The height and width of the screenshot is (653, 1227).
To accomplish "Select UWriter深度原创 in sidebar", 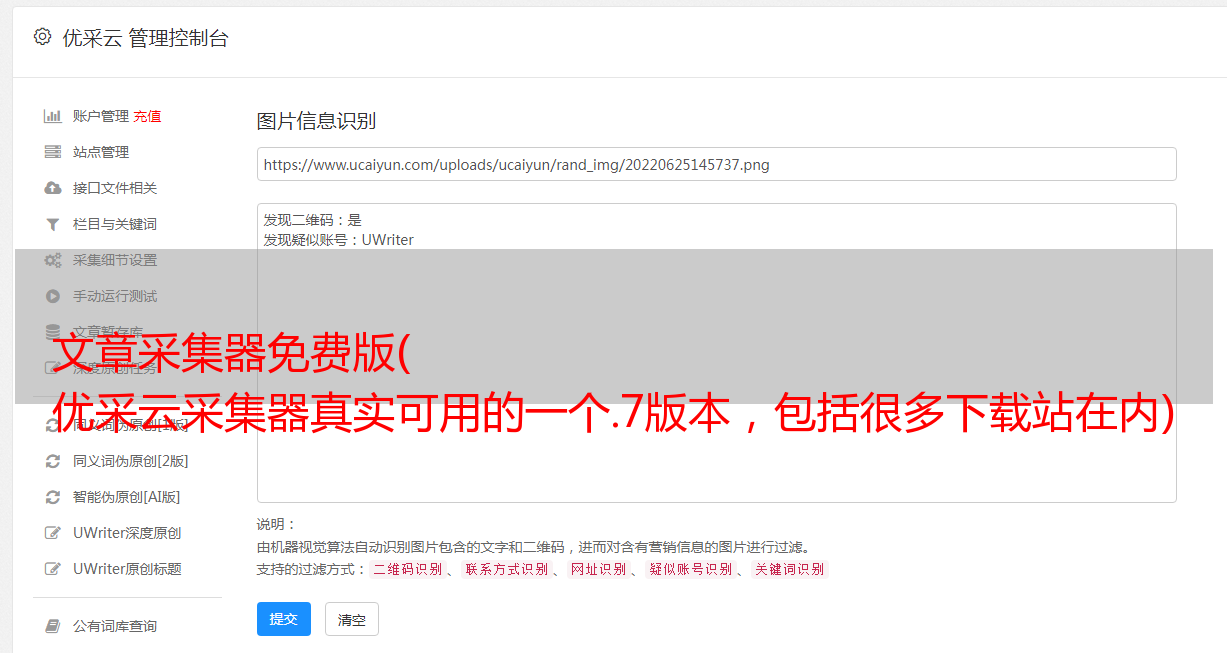I will click(x=127, y=533).
